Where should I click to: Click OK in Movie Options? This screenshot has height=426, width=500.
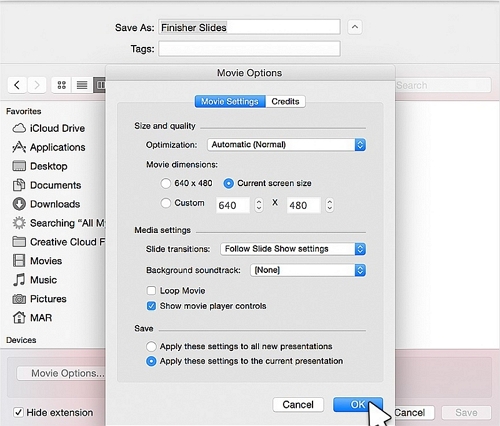[x=358, y=405]
